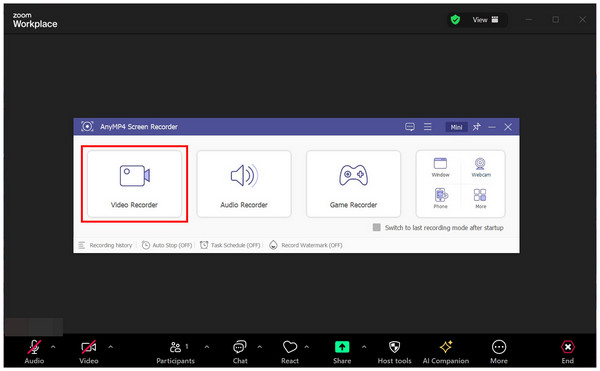Screen dimensions: 600x371
Task: Select the Phone recording icon
Action: 440,199
